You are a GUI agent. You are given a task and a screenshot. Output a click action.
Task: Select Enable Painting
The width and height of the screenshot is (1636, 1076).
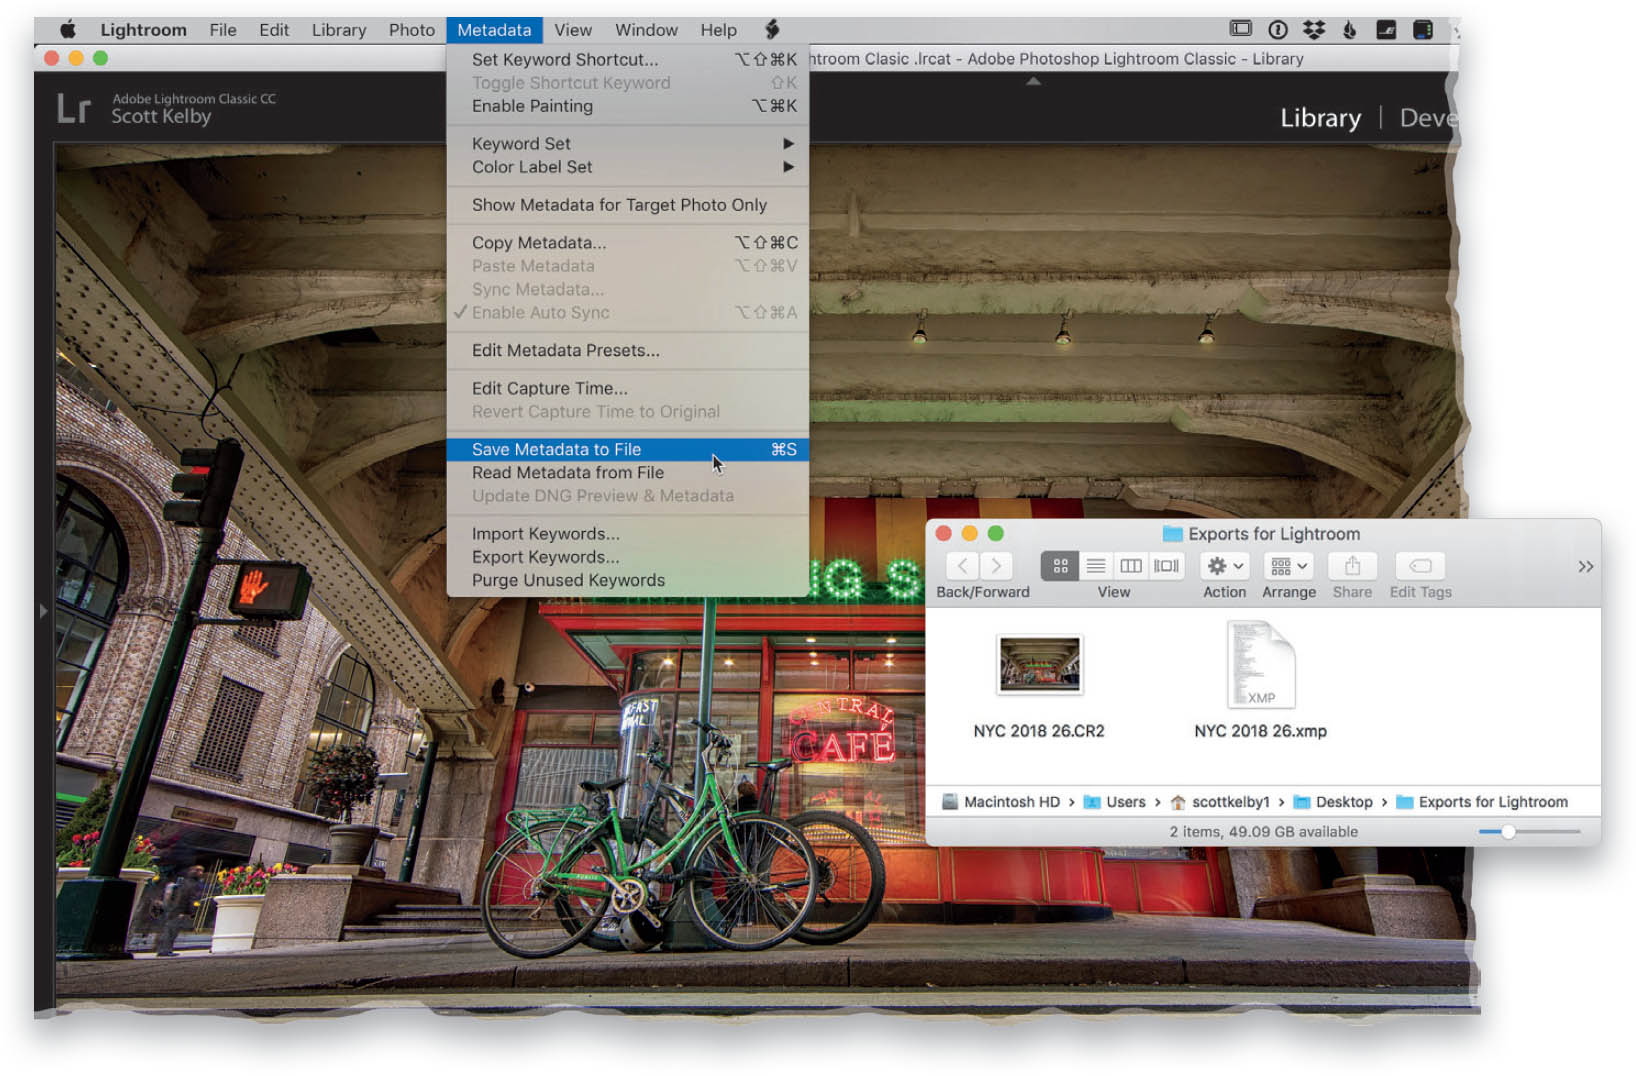[628, 106]
